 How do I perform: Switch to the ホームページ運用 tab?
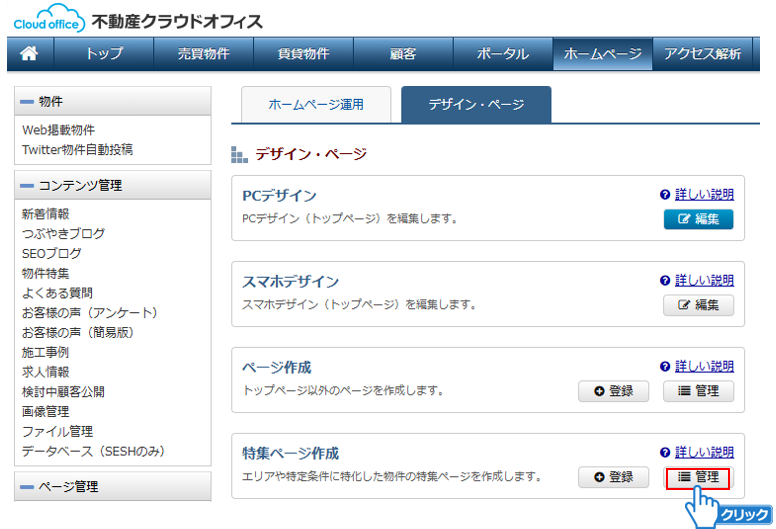click(316, 104)
